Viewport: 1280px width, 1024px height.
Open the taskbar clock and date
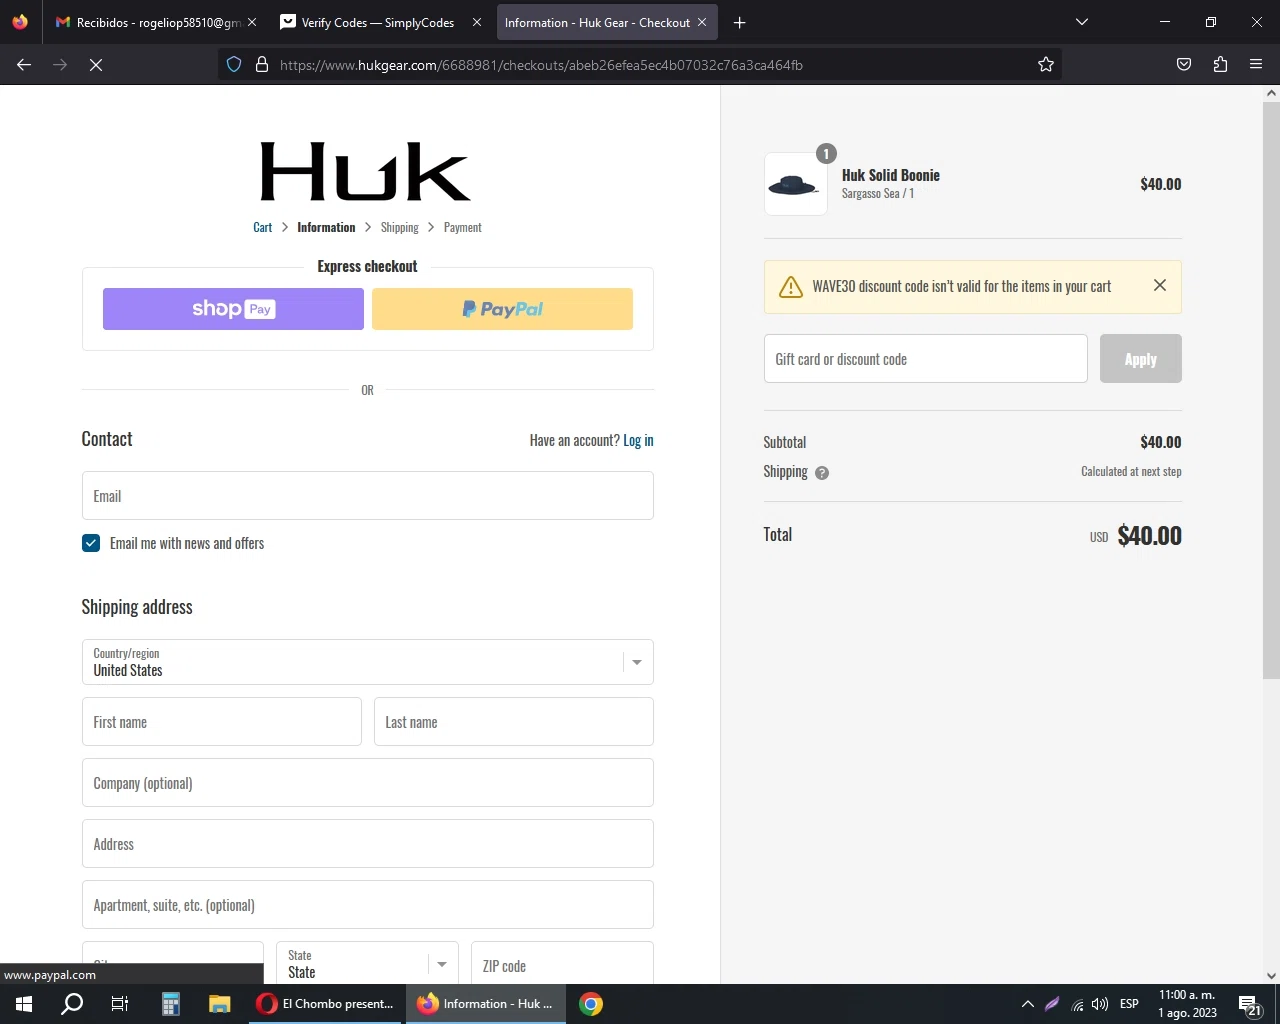[1187, 1004]
